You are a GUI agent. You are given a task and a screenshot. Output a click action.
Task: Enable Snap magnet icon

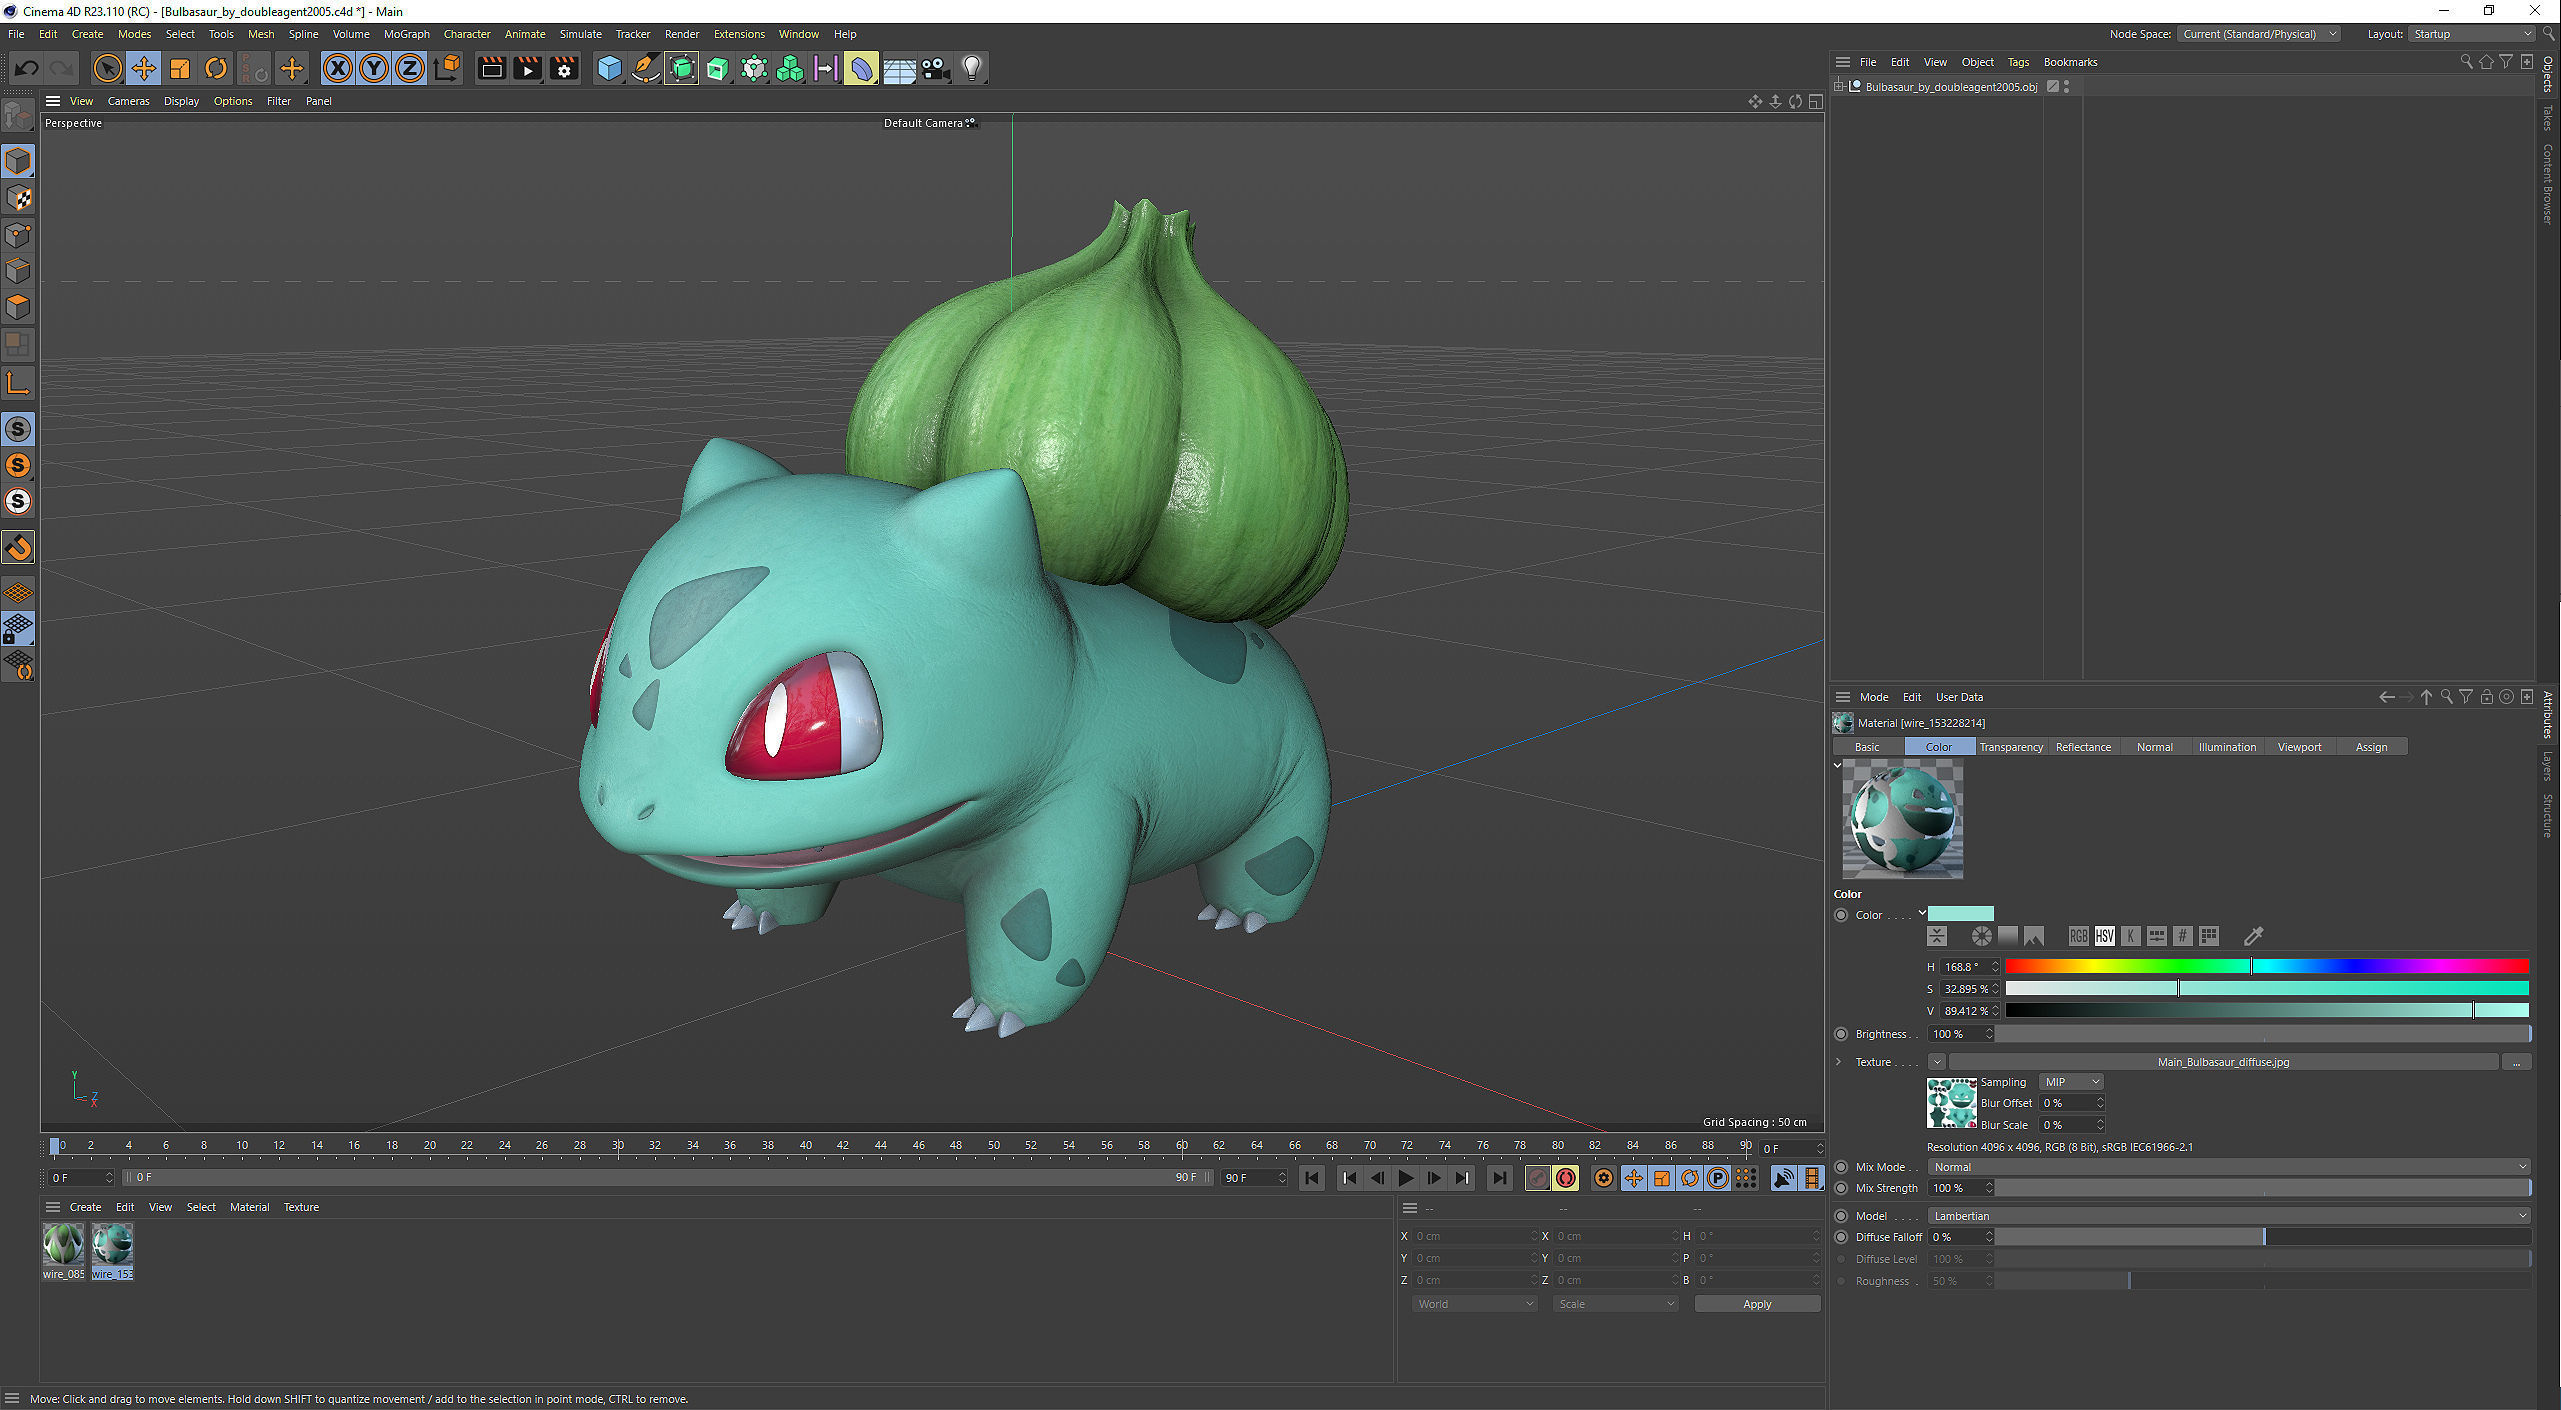click(x=18, y=548)
